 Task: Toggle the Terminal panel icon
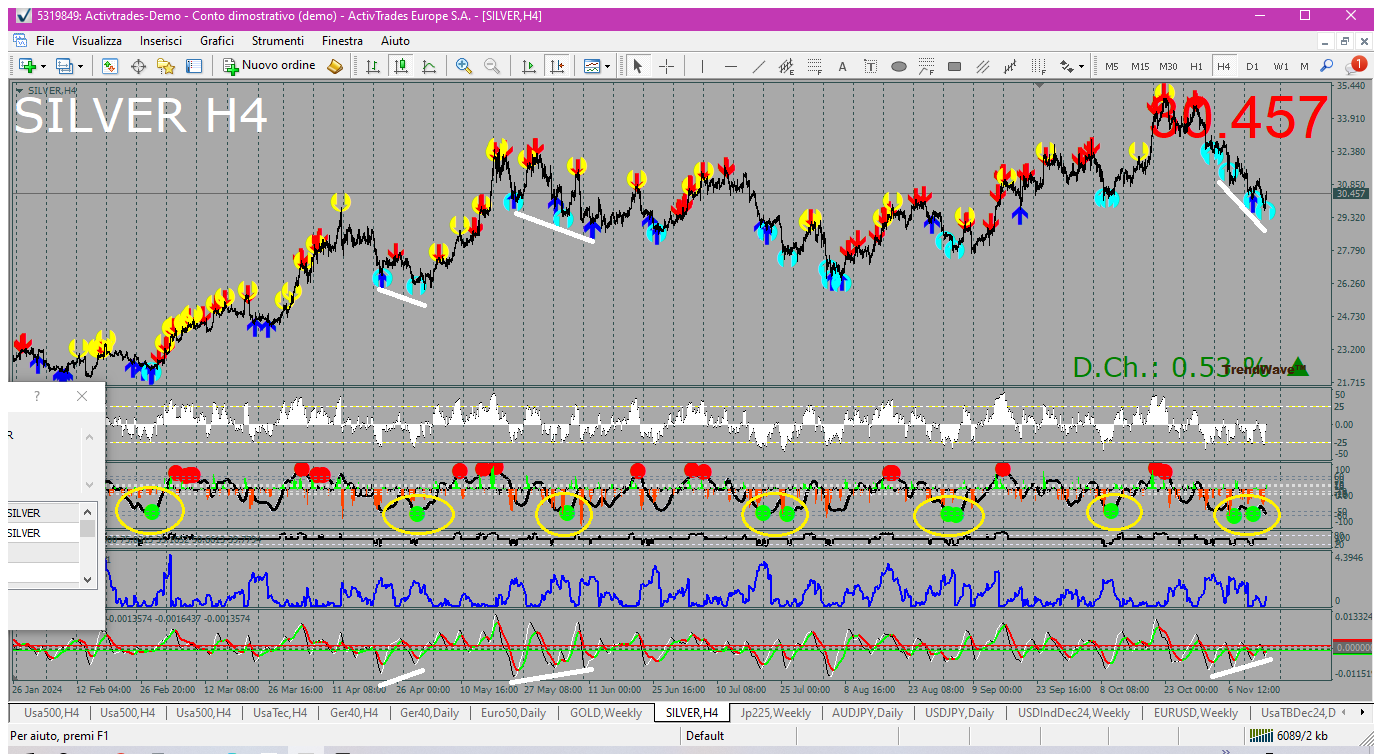194,66
